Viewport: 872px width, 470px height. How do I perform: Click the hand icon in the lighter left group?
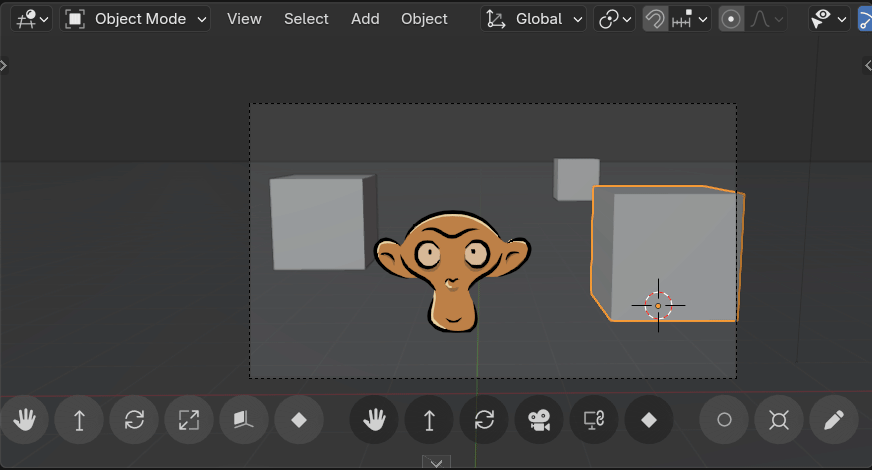click(x=24, y=419)
